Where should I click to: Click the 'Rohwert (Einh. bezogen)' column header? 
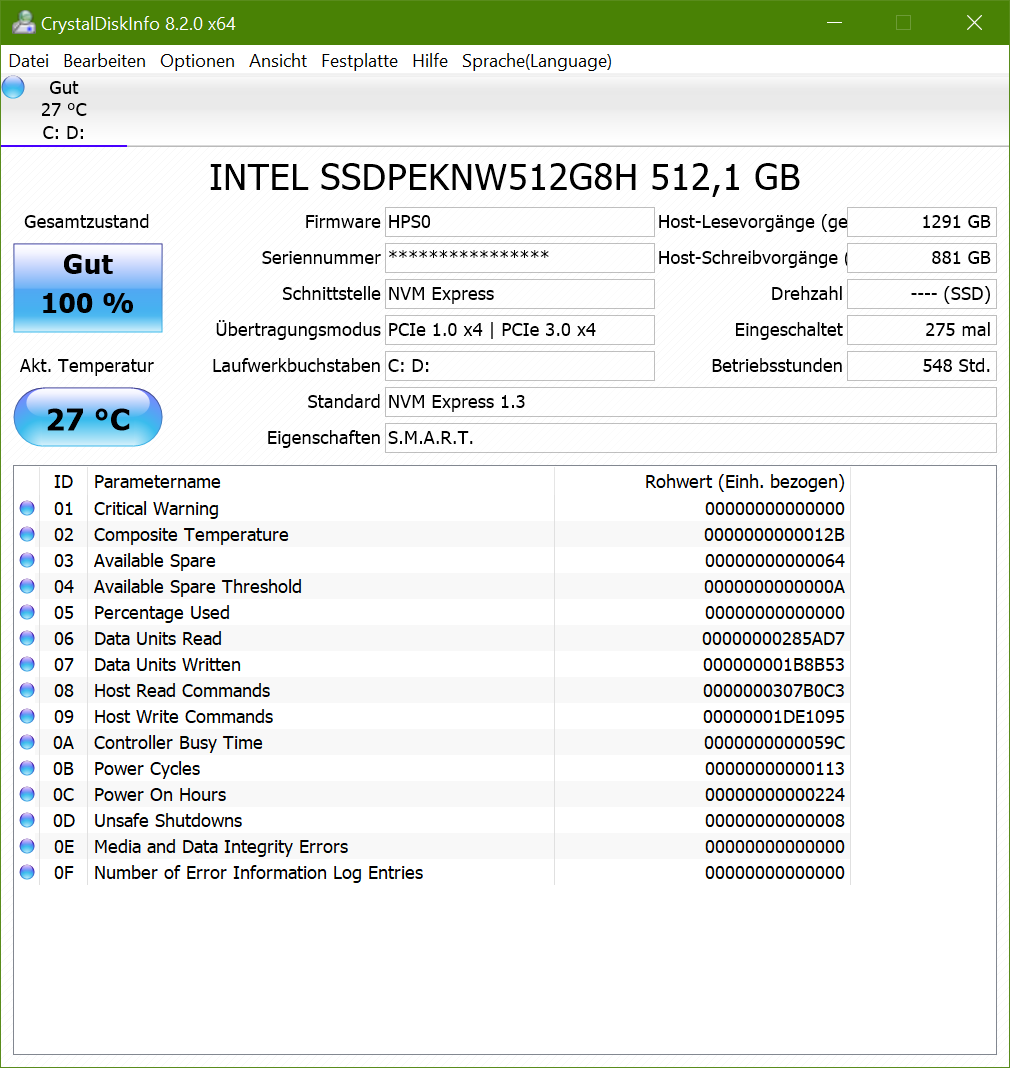click(x=702, y=482)
